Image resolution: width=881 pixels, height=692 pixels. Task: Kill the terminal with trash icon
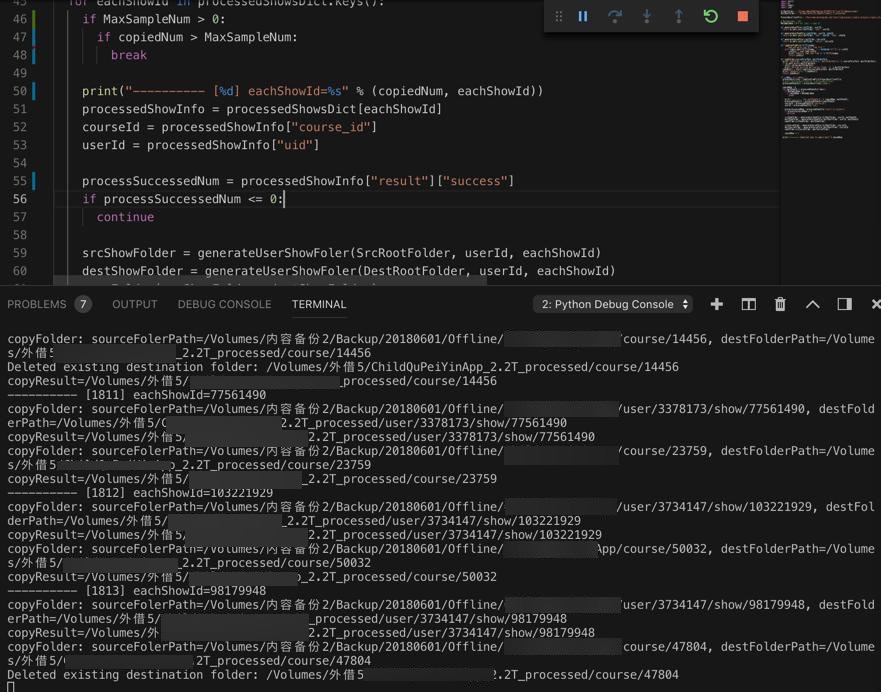(x=780, y=304)
